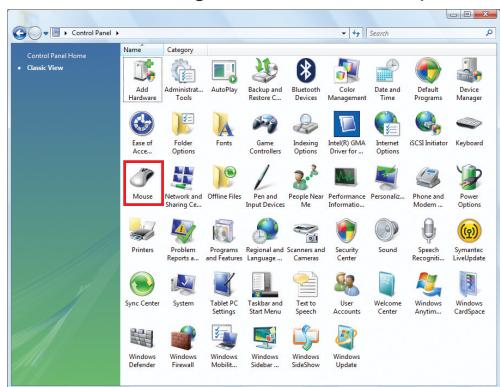Open Tablet PC Settings
Image resolution: width=500 pixels, height=387 pixels.
pos(224,293)
